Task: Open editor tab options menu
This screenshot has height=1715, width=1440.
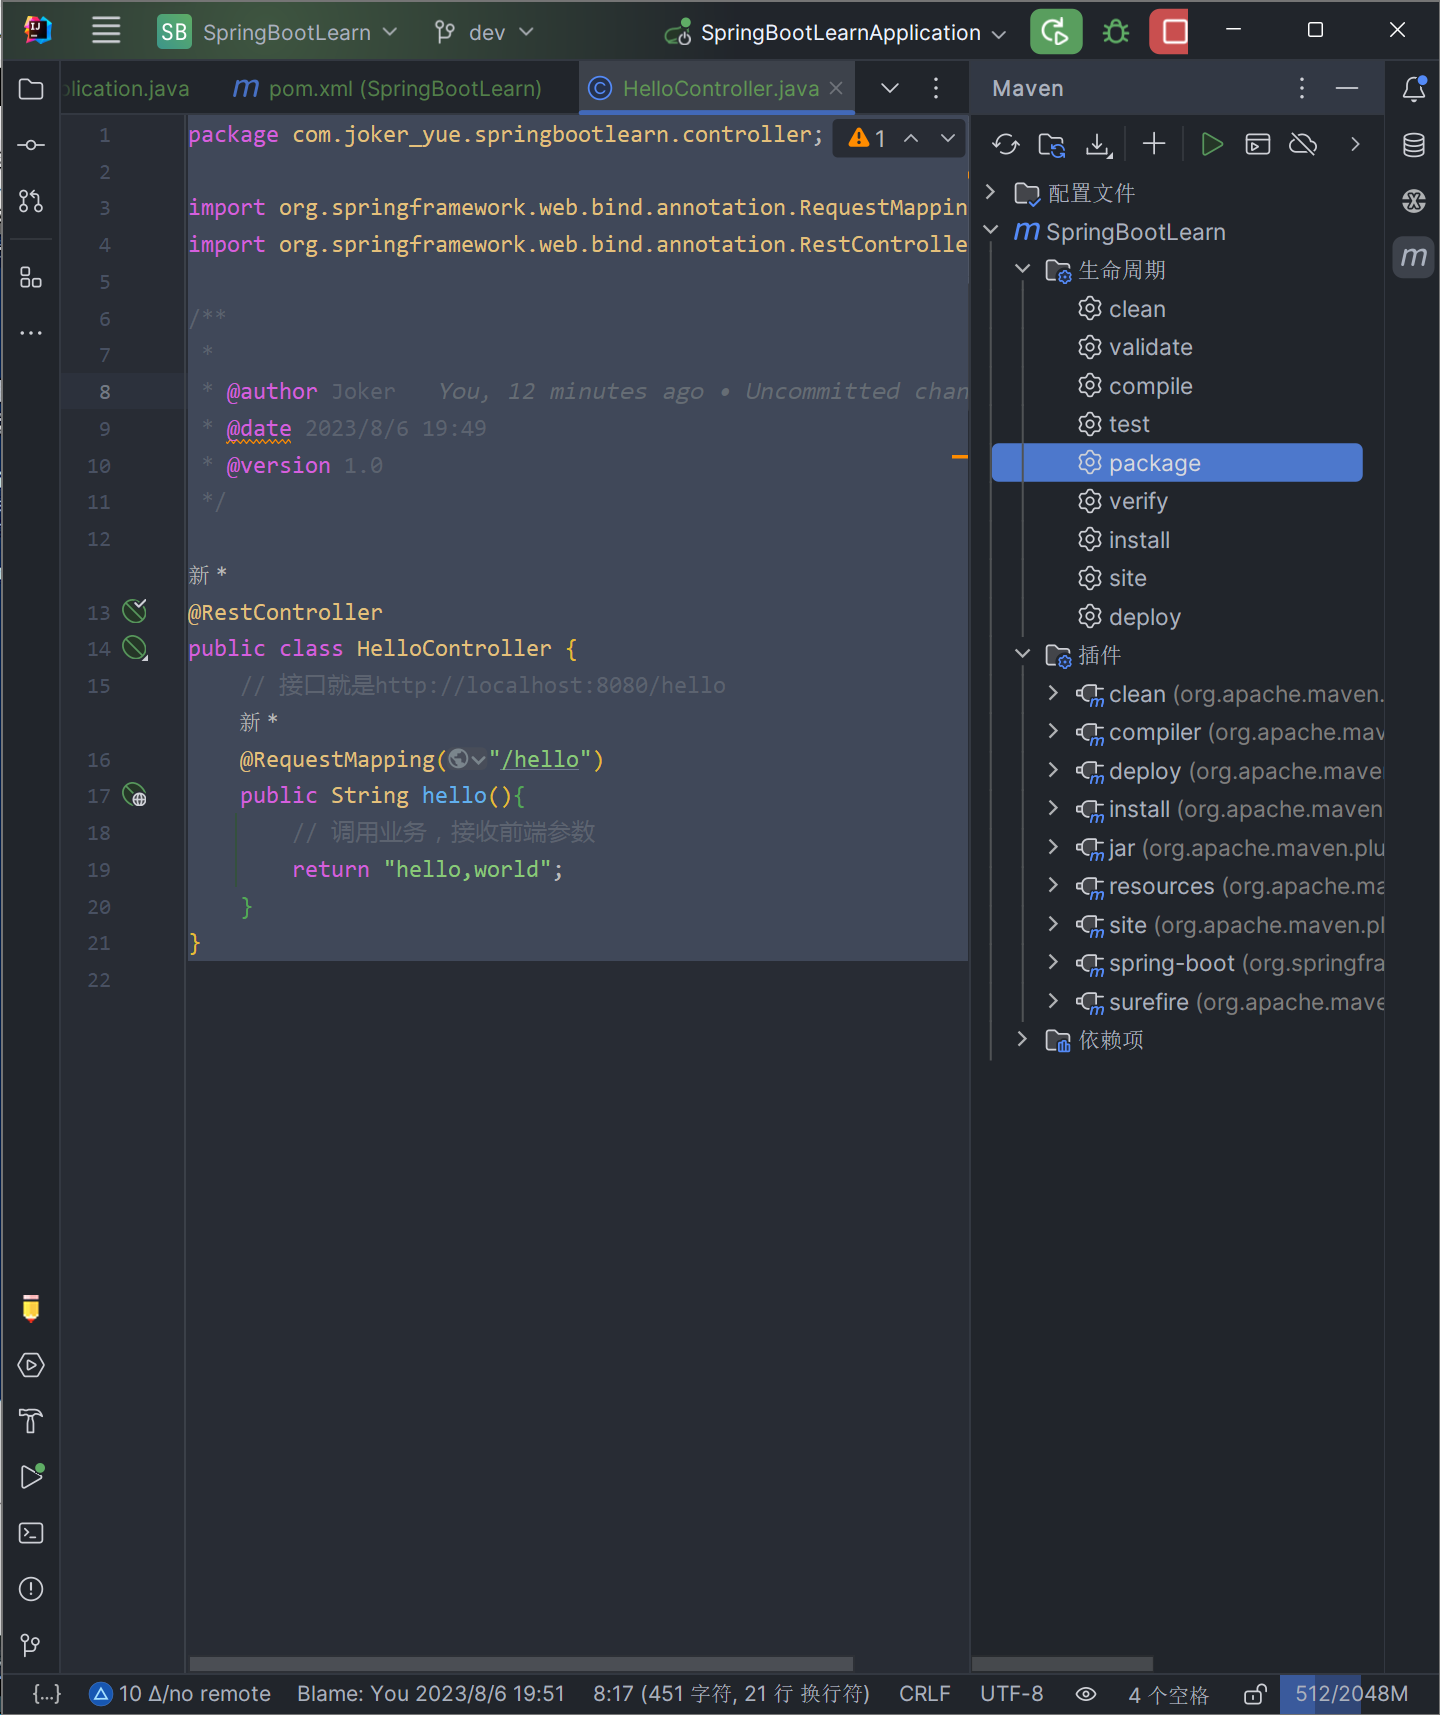Action: [936, 88]
